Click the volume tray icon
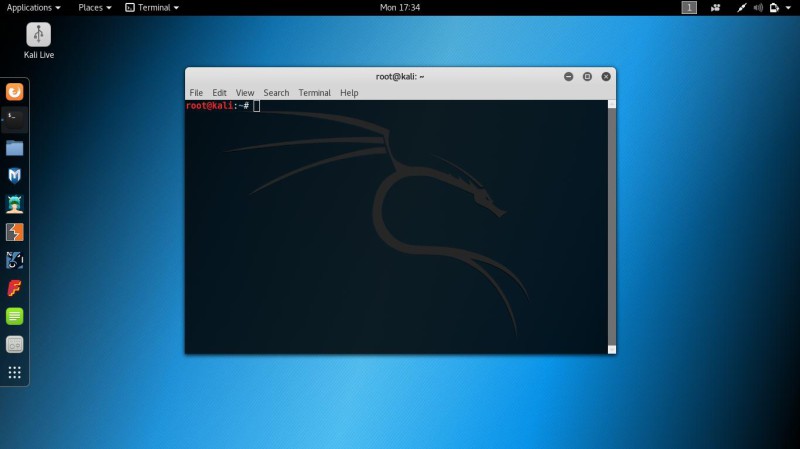This screenshot has width=800, height=449. [x=758, y=8]
